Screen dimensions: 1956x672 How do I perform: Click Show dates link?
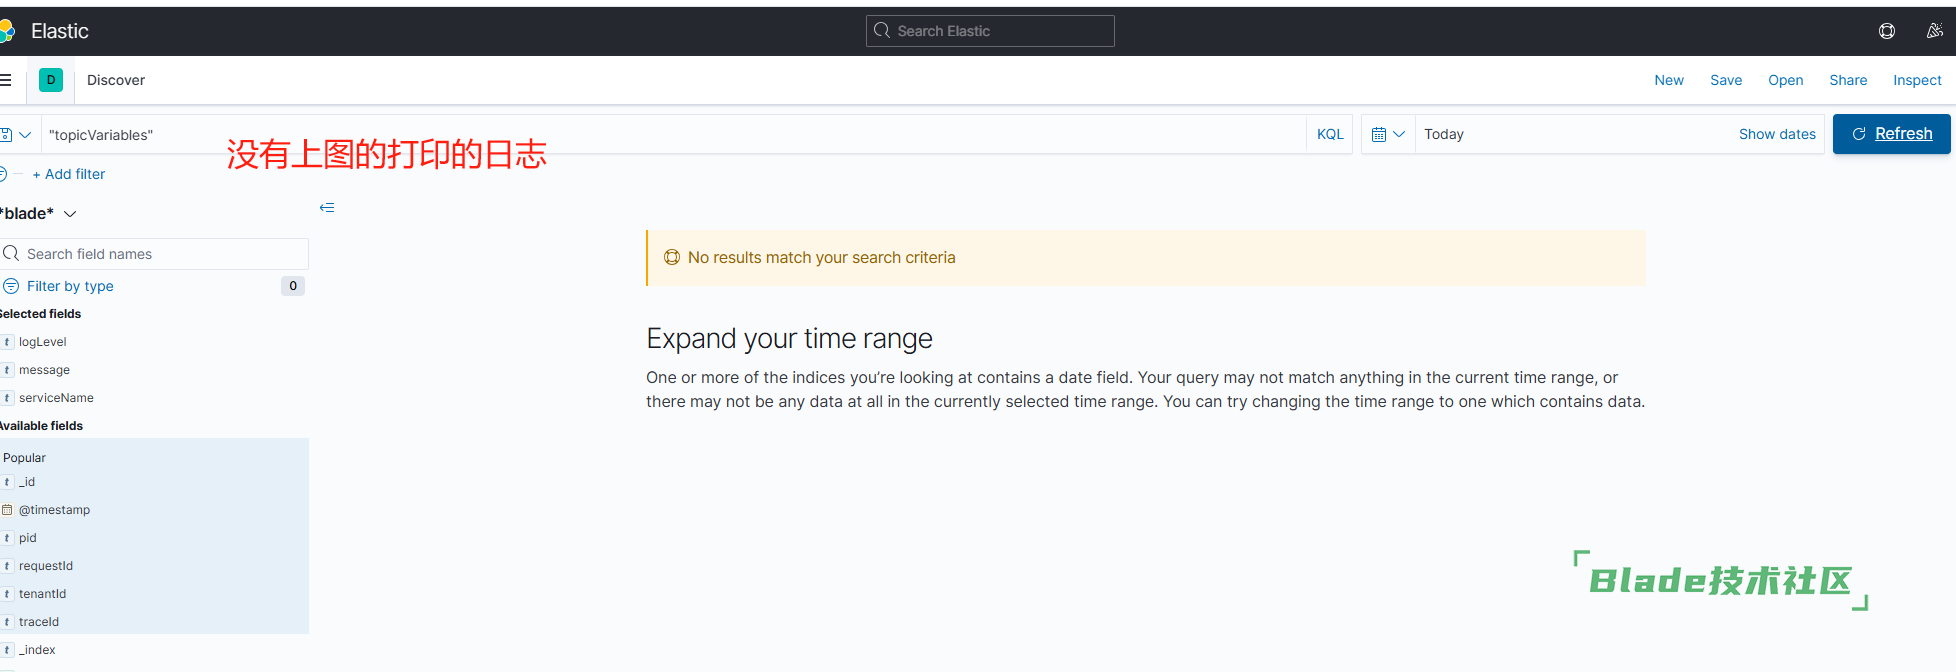click(x=1777, y=134)
